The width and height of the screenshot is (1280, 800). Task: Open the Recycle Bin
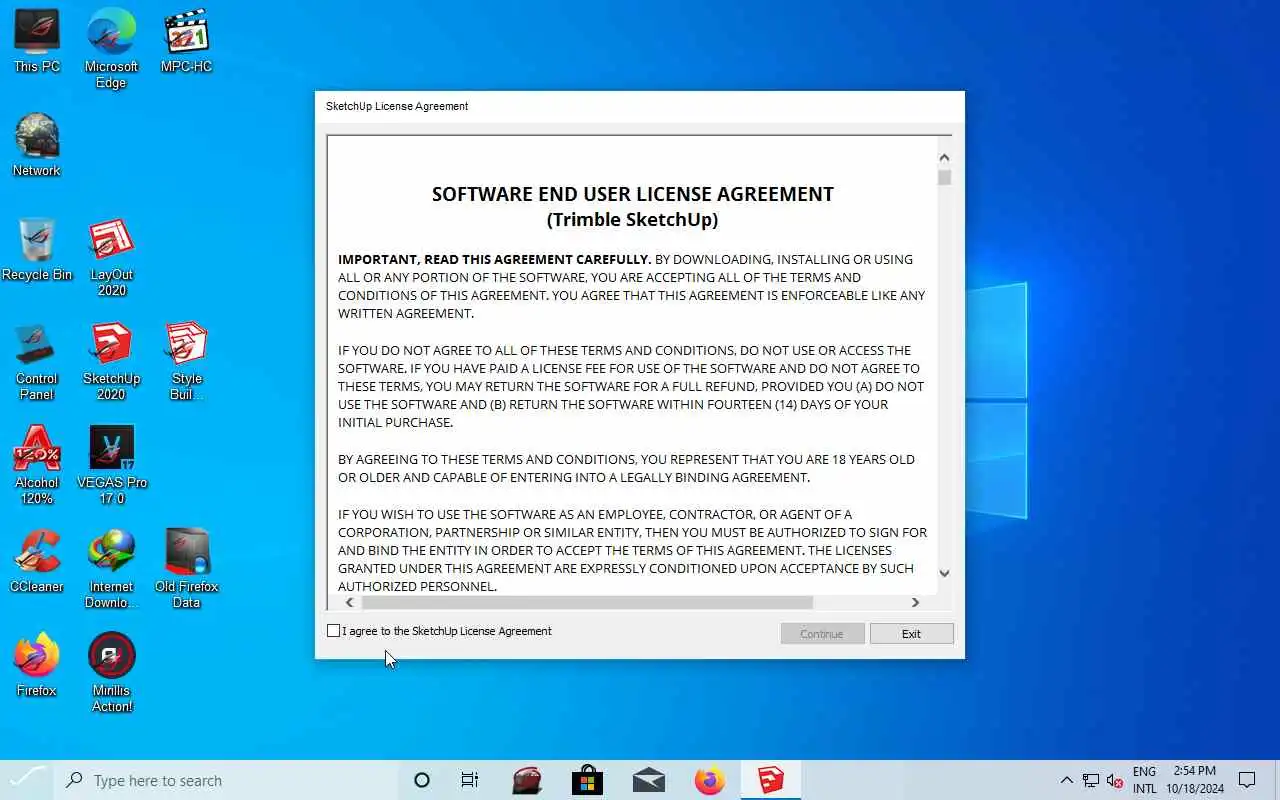tap(37, 249)
